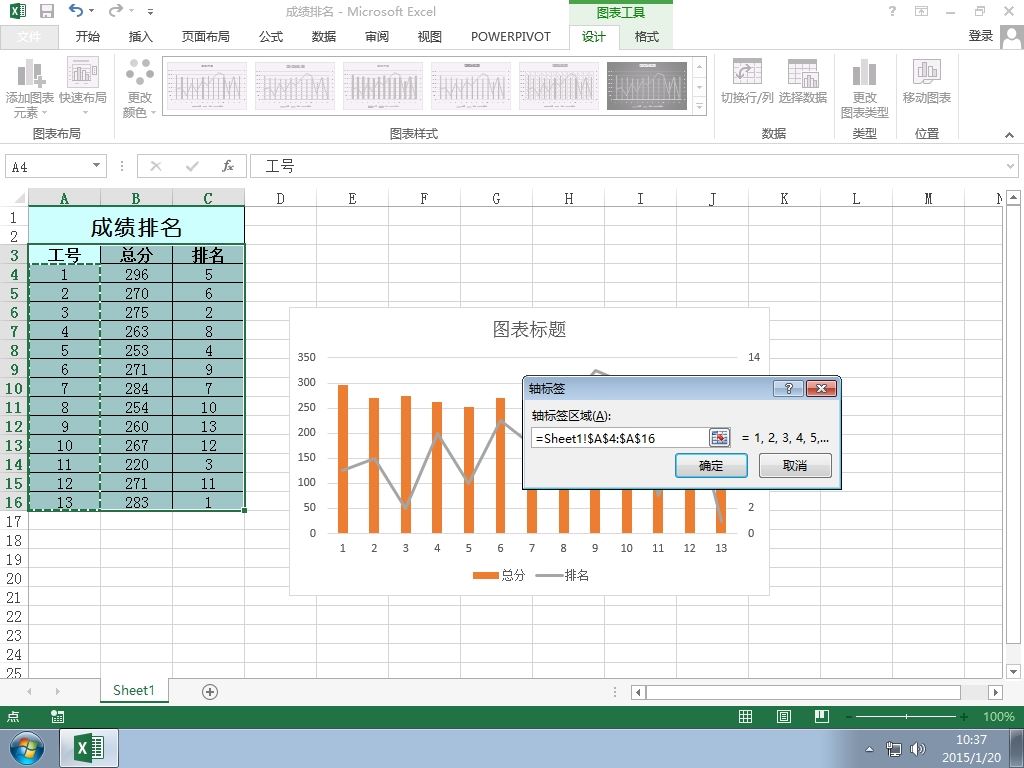Click the zoom out minus button
Image resolution: width=1024 pixels, height=768 pixels.
848,717
